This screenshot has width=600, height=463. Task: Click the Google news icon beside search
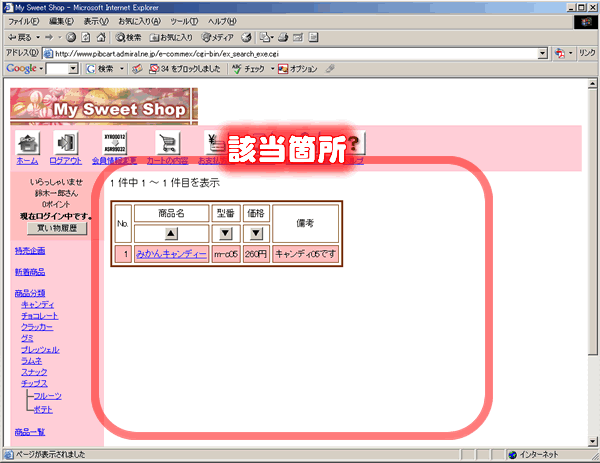pos(137,69)
